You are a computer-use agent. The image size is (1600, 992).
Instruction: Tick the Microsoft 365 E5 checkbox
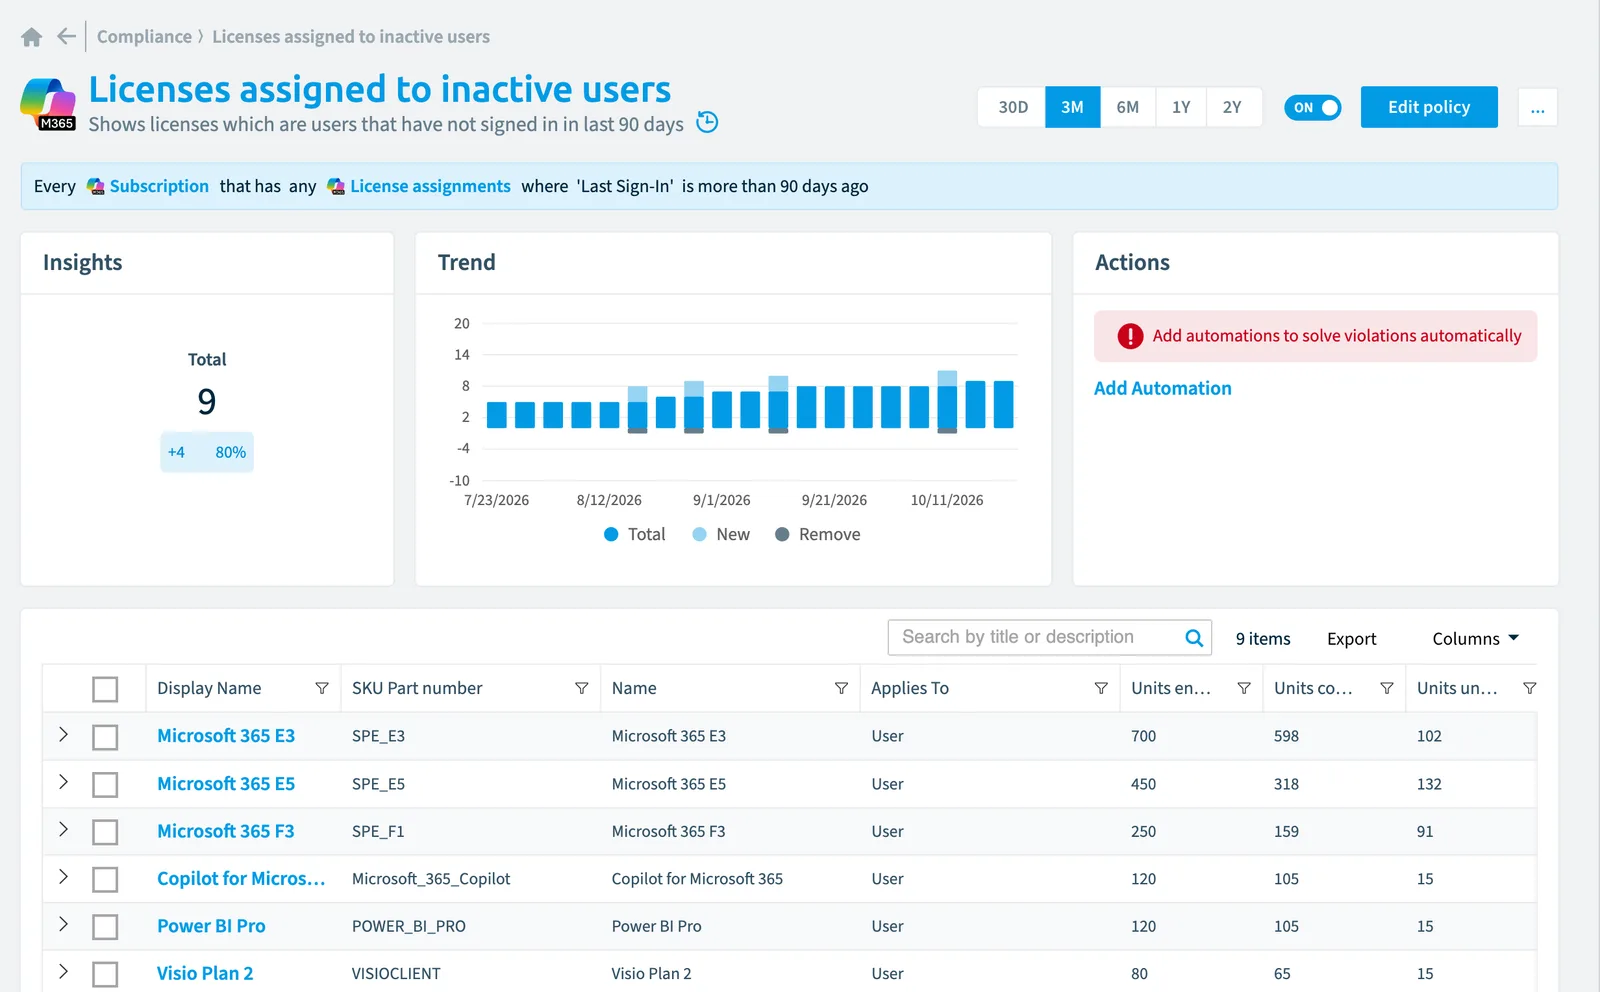pyautogui.click(x=105, y=785)
